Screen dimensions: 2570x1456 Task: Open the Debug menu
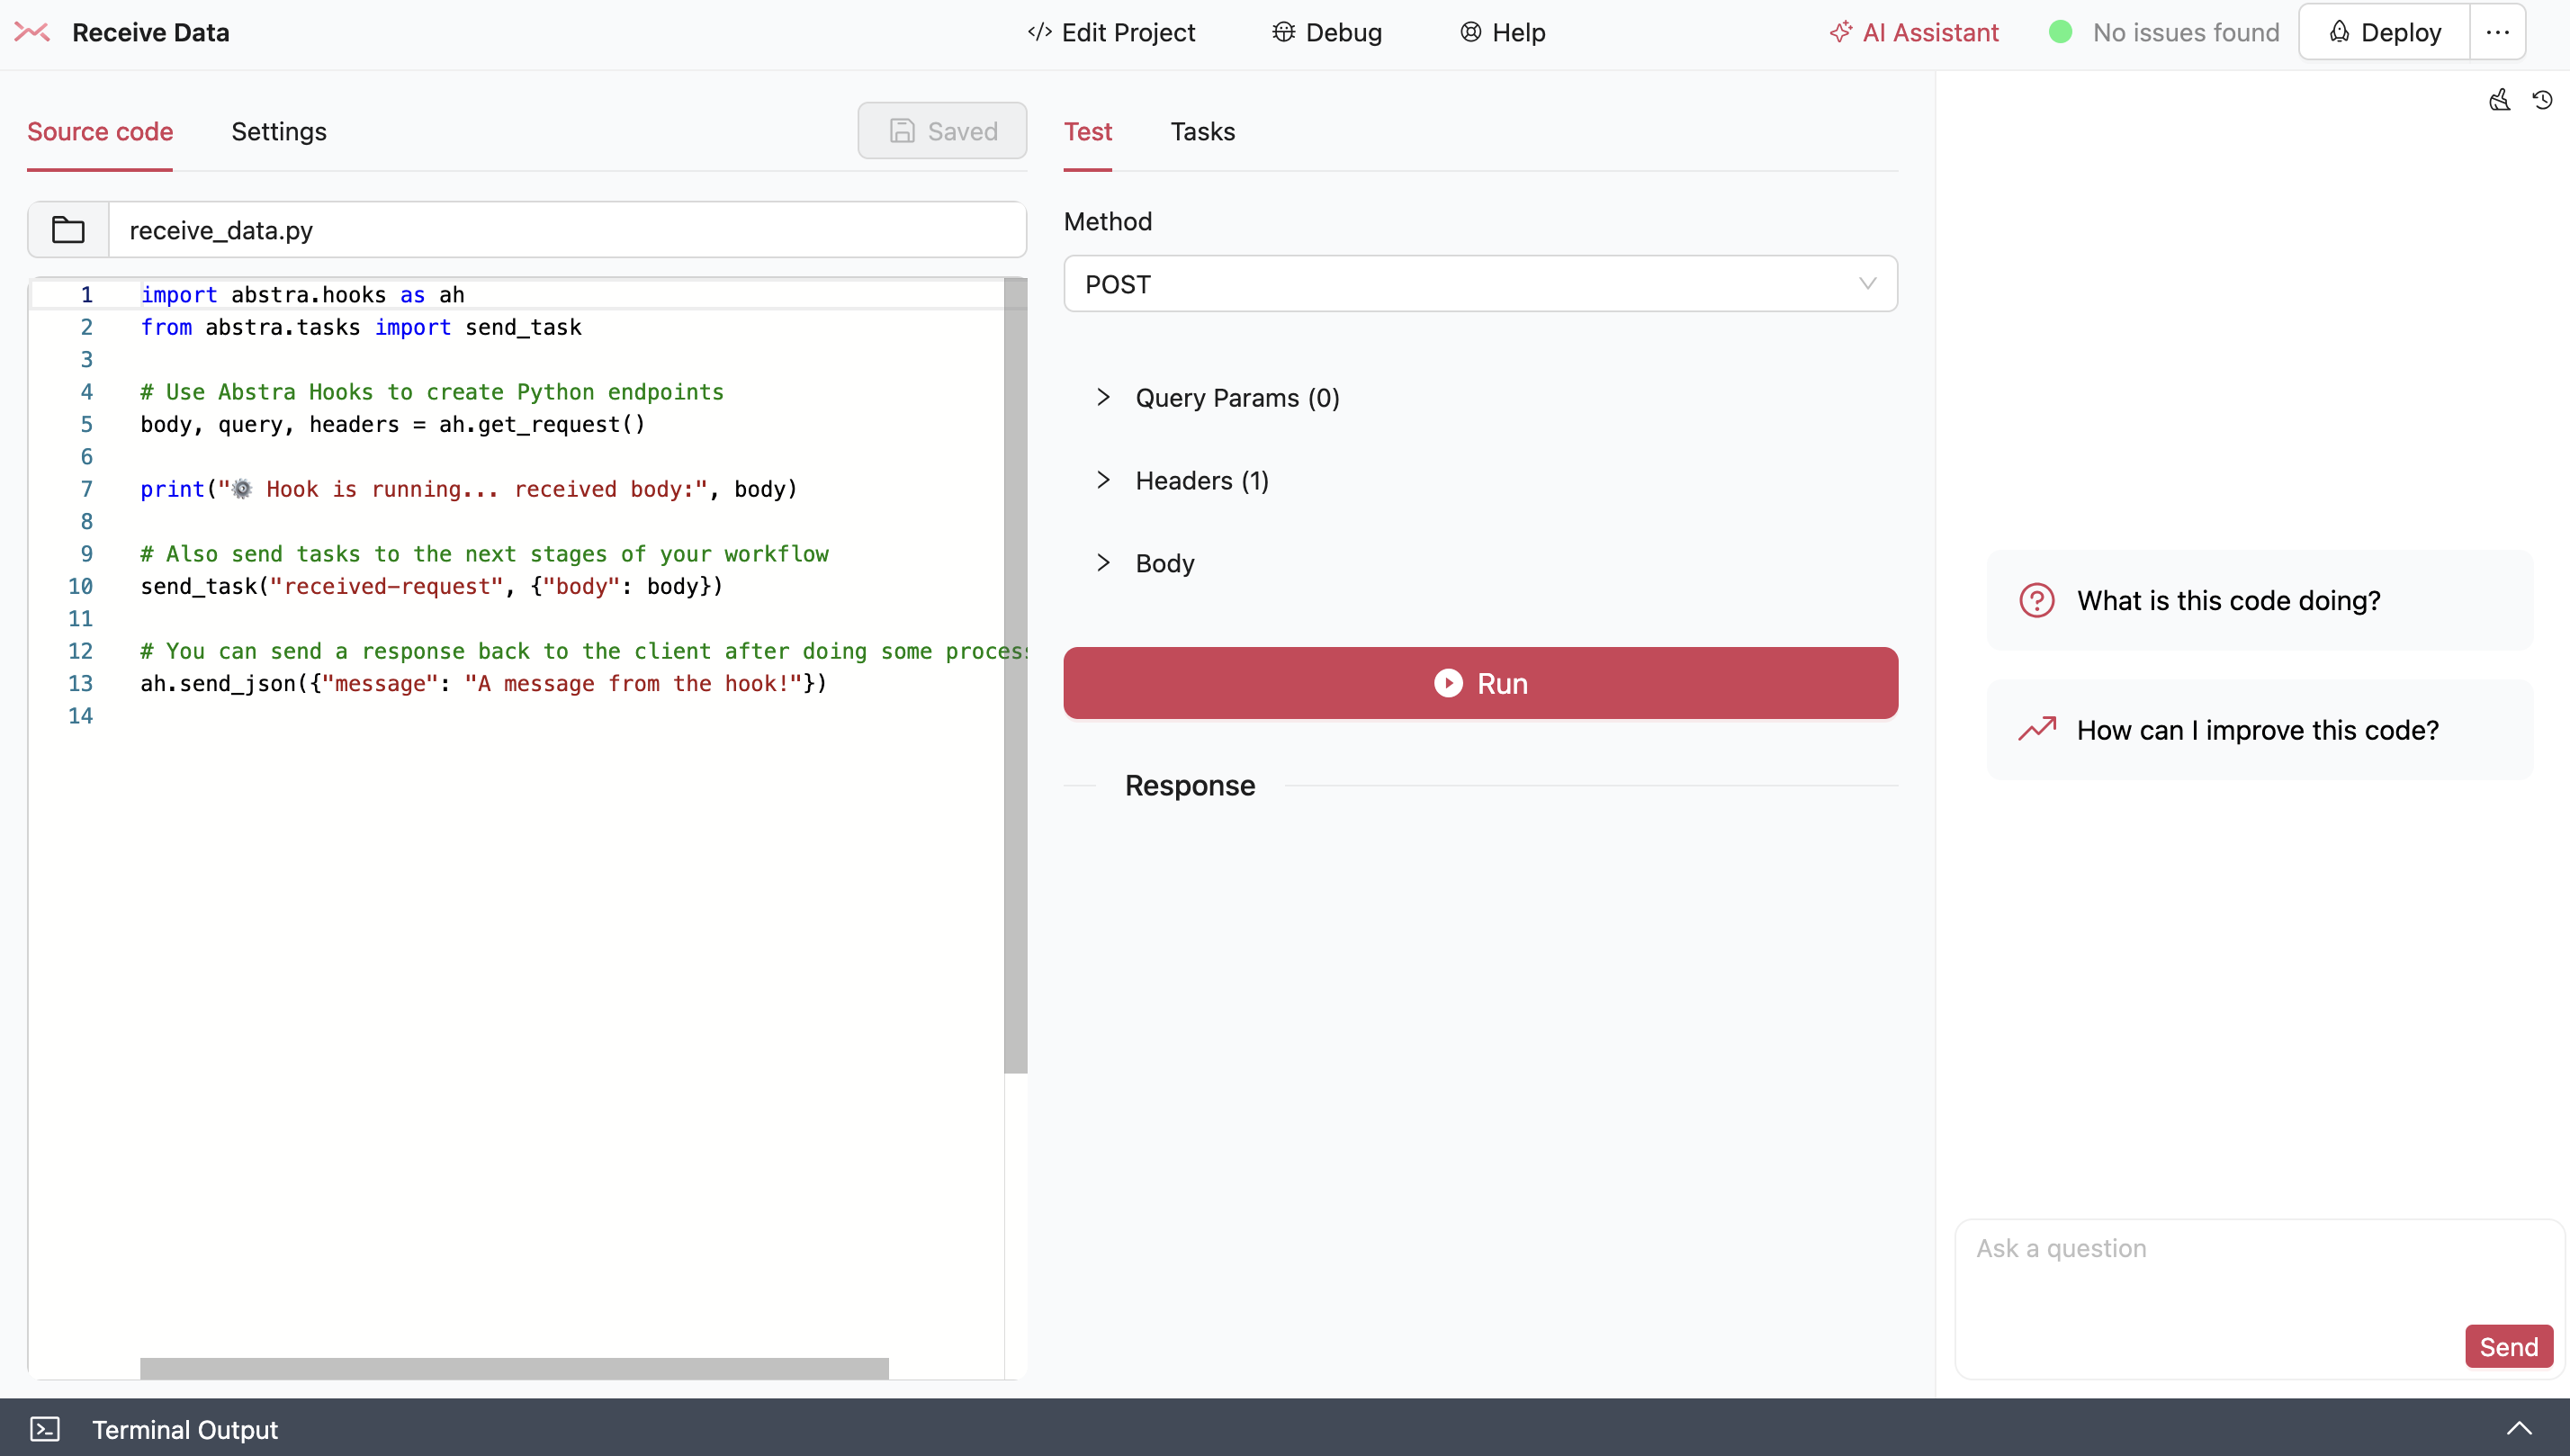click(x=1327, y=32)
